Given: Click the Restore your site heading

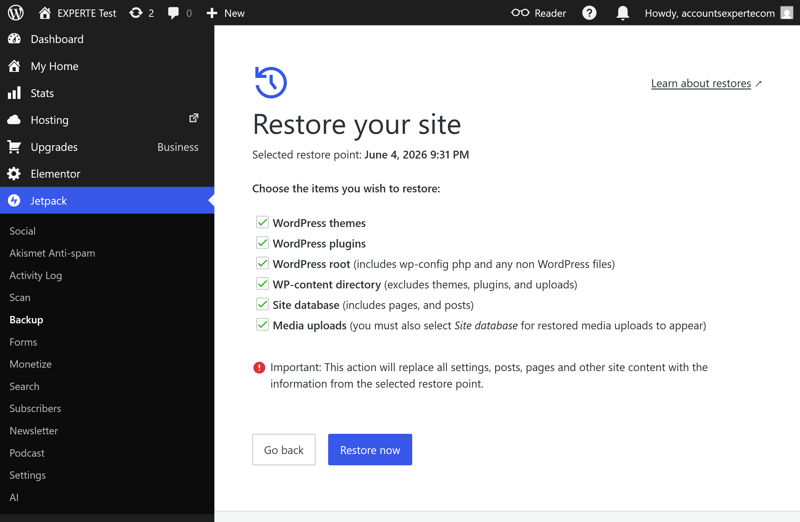Looking at the screenshot, I should click(x=357, y=125).
